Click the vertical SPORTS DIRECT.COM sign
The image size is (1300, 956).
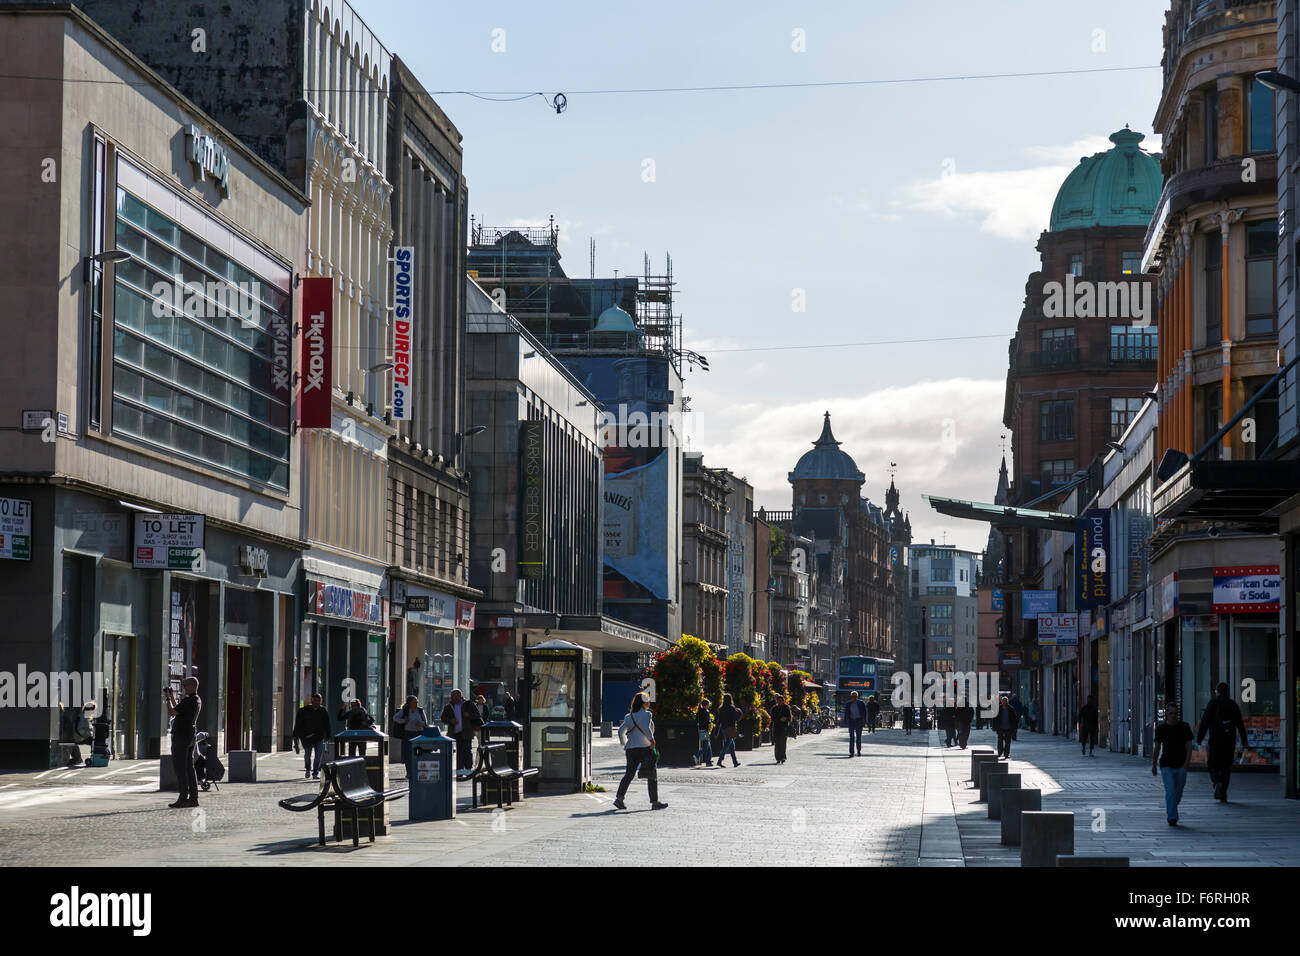coord(401,333)
